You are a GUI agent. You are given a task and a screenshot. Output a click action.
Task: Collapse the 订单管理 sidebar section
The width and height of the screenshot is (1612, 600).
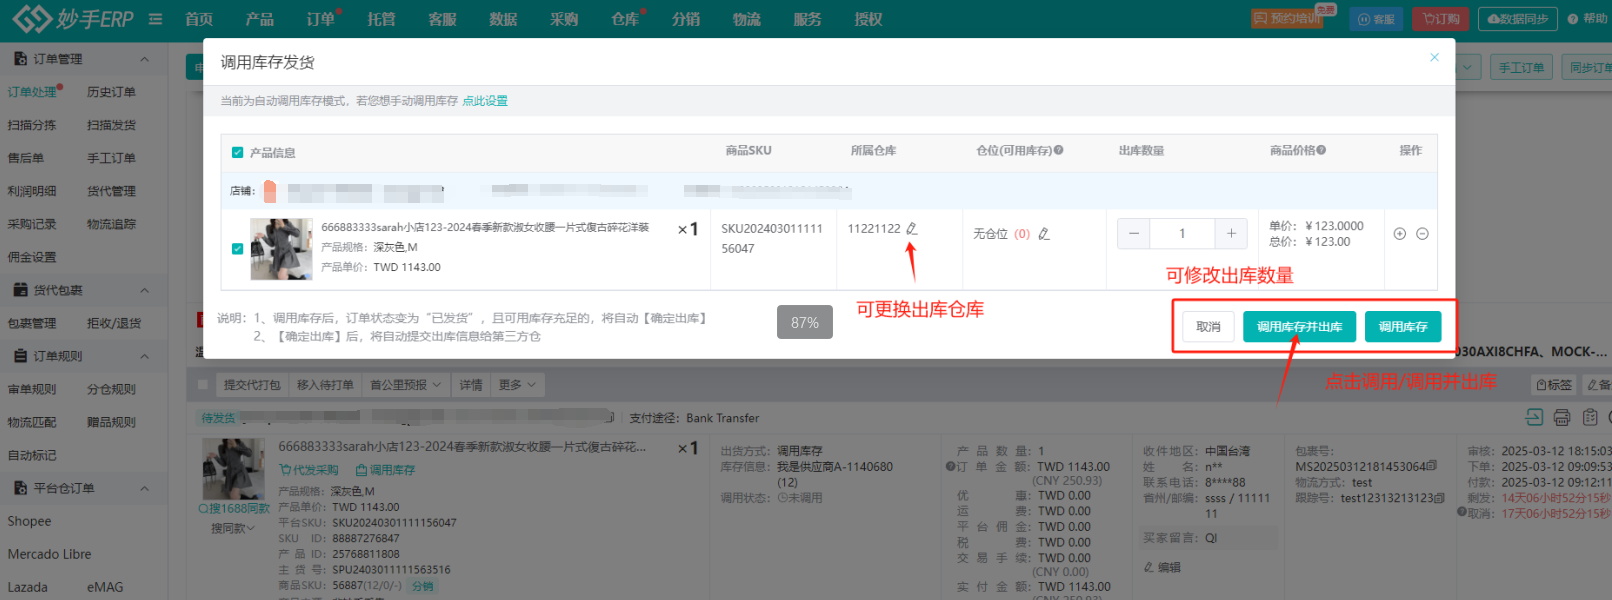[145, 59]
